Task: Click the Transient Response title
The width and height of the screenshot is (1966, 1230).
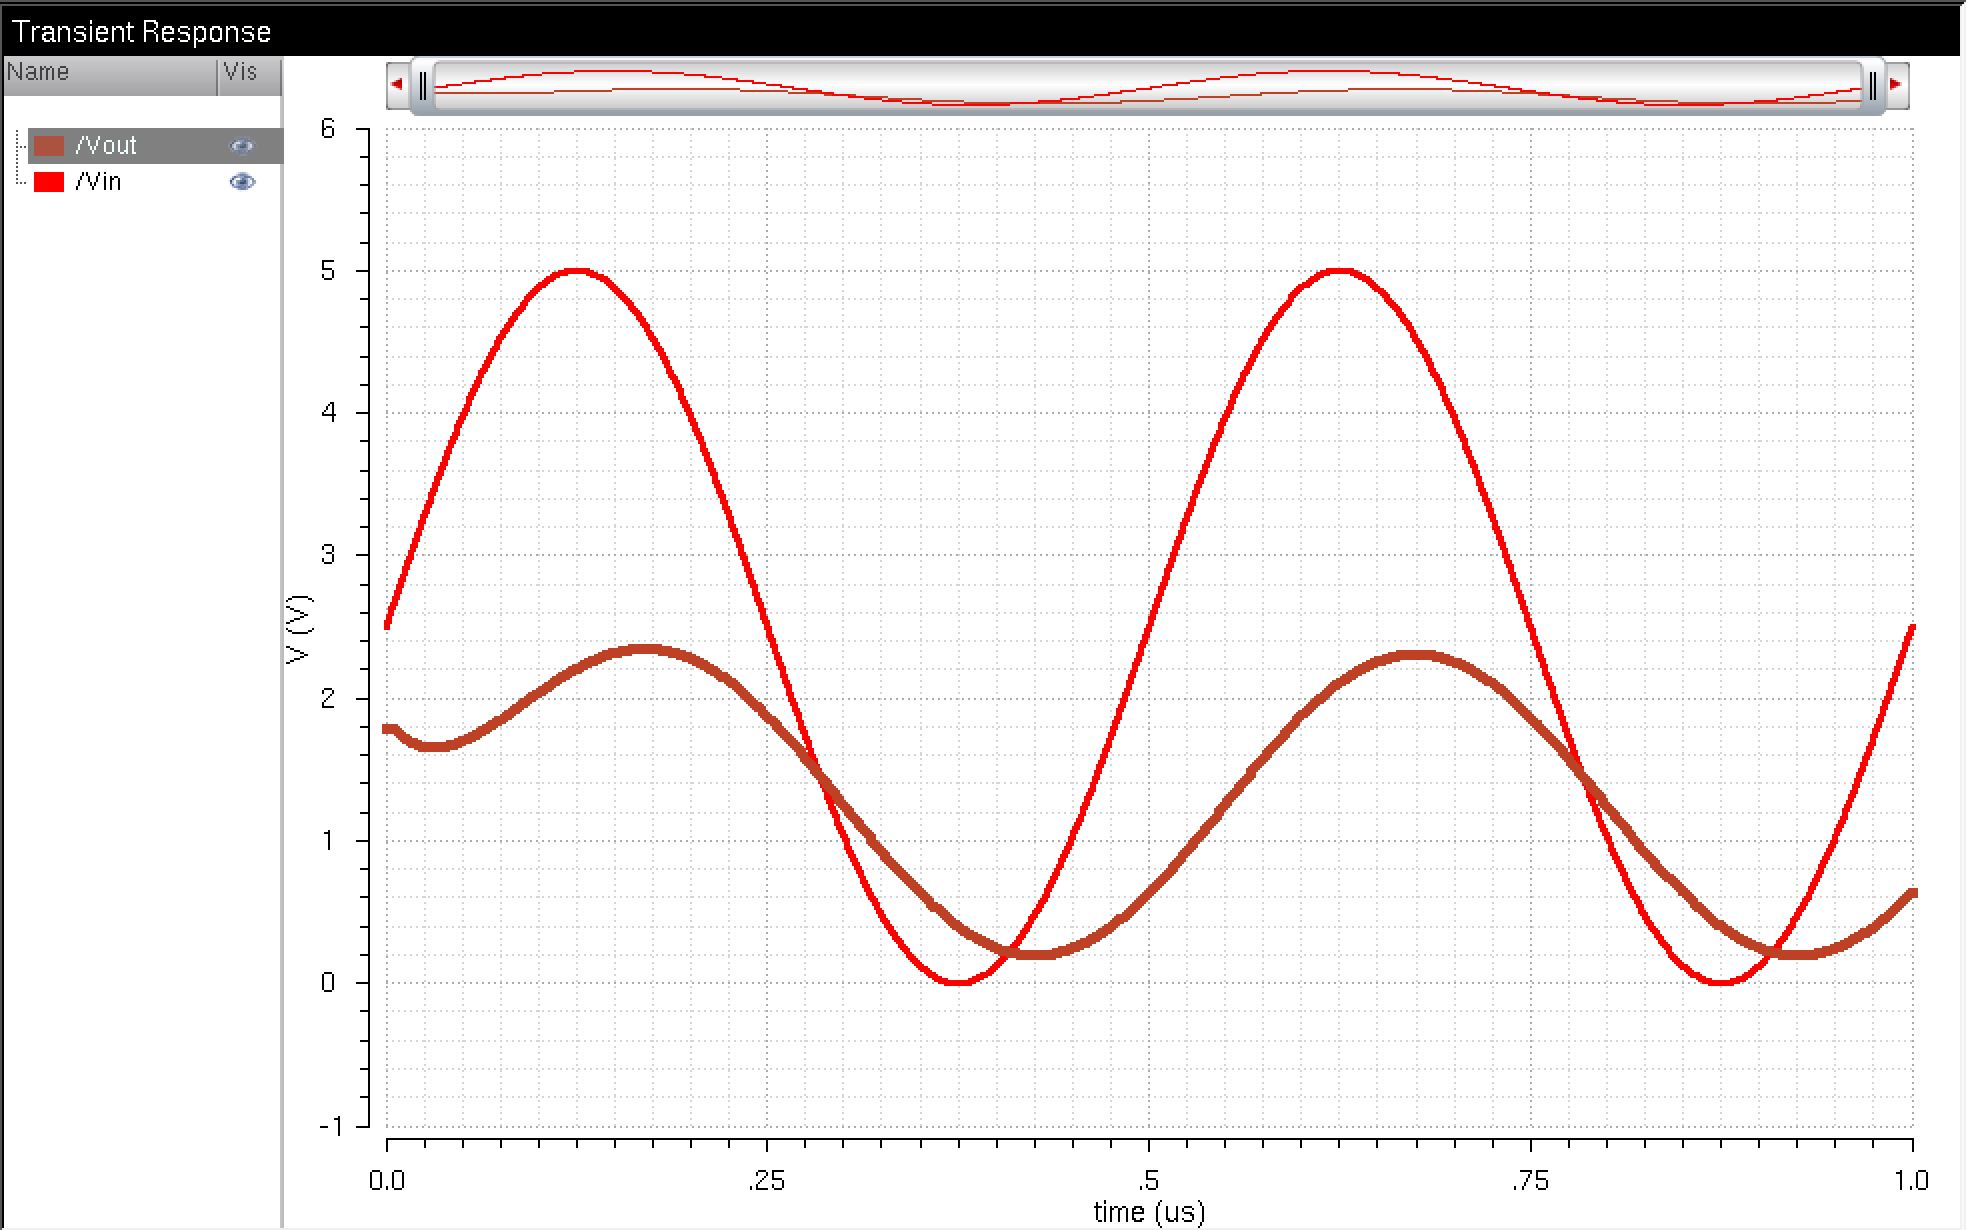Action: pyautogui.click(x=142, y=32)
